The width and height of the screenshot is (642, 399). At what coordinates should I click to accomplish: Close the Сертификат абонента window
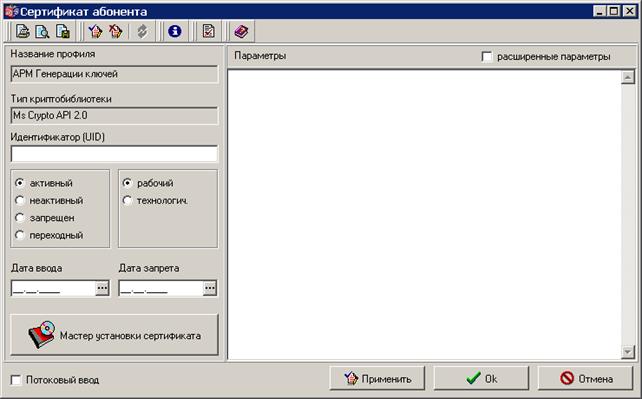coord(629,11)
